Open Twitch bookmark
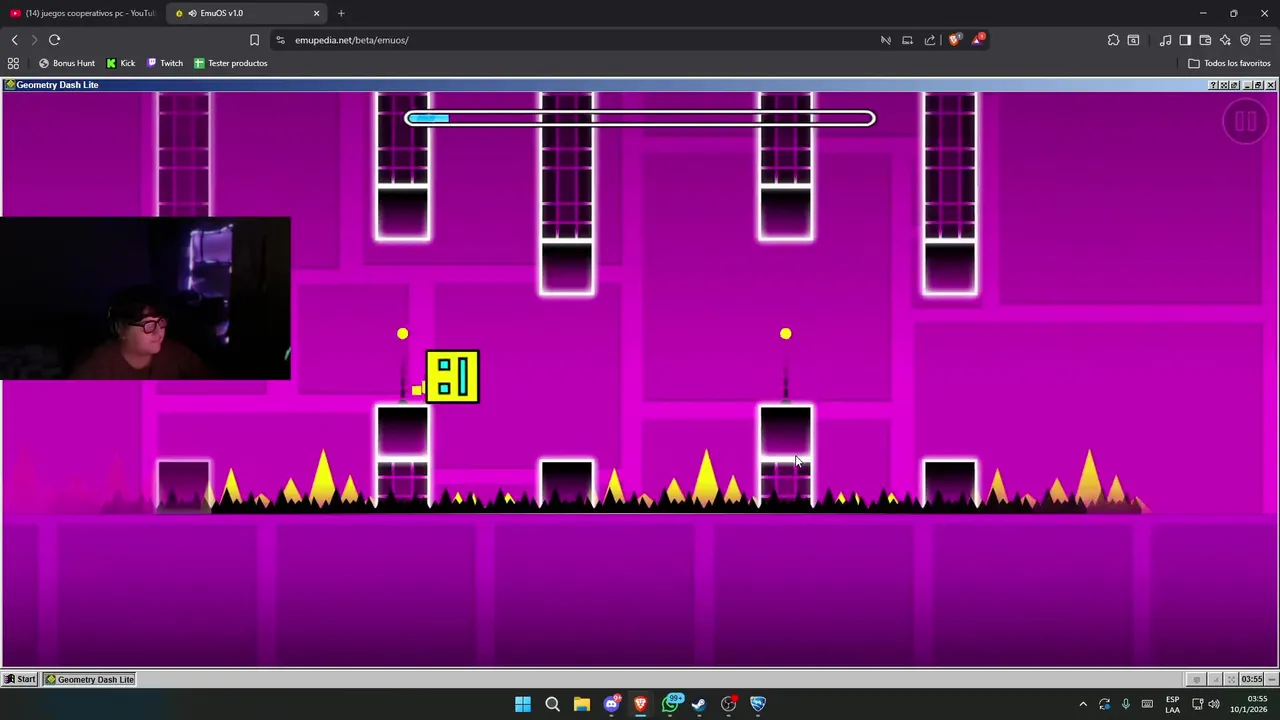Viewport: 1280px width, 720px height. click(x=165, y=63)
